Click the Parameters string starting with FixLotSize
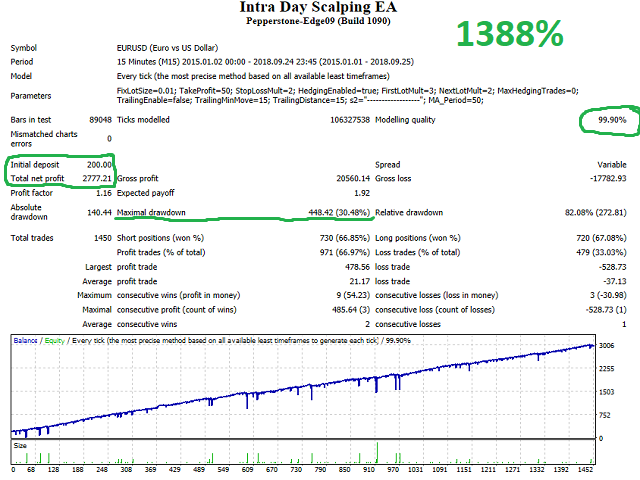Screen dimensions: 640x480 pos(347,96)
